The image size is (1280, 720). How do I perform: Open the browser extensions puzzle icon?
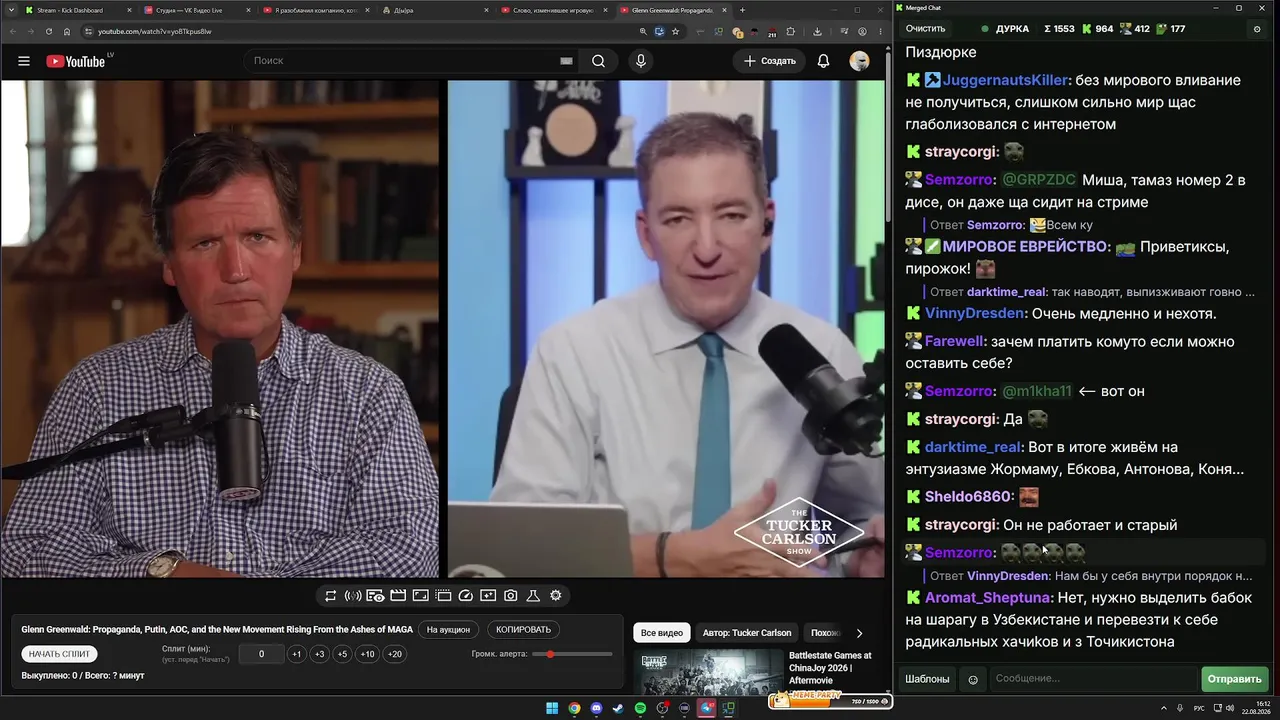[789, 32]
